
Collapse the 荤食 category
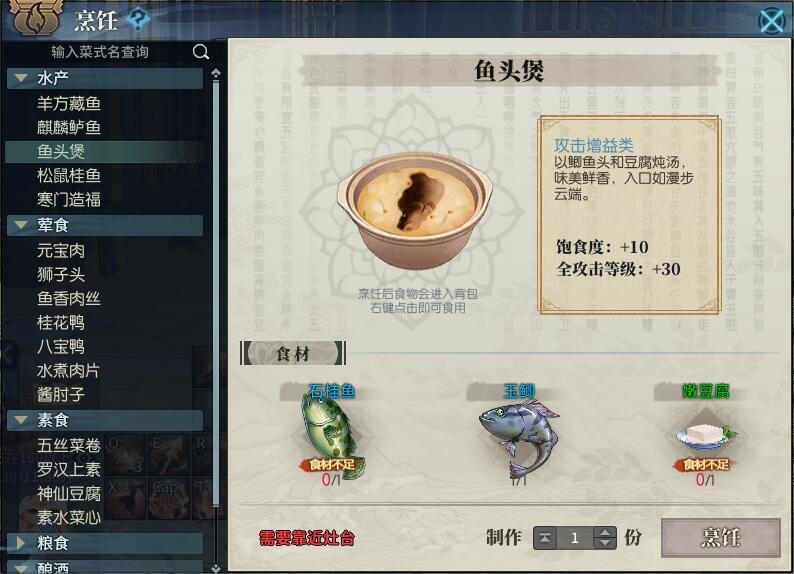(x=21, y=224)
